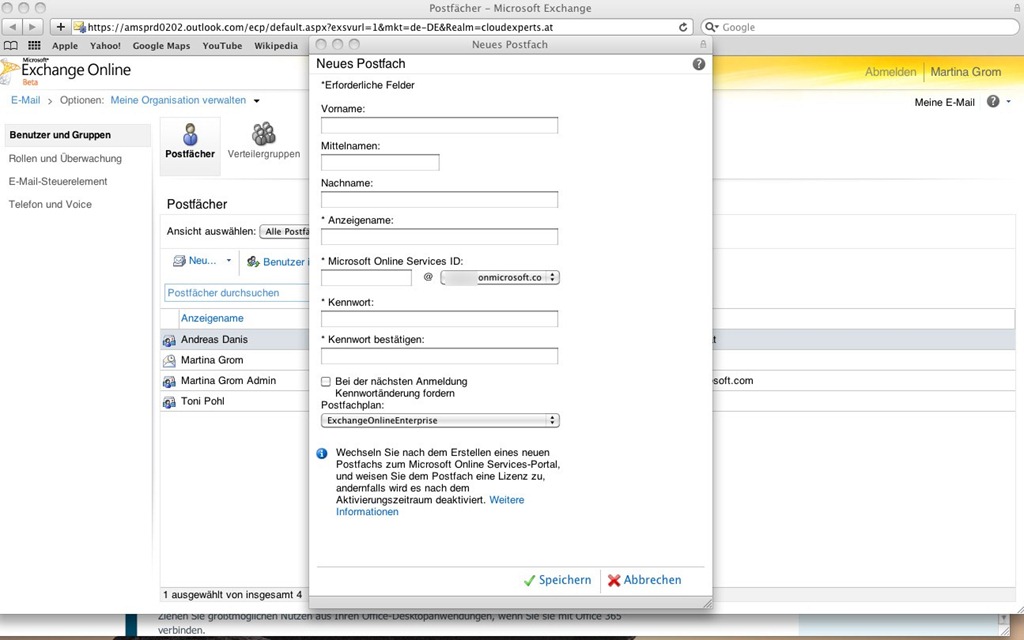1024x640 pixels.
Task: Click the reload page icon in address bar
Action: pos(684,27)
